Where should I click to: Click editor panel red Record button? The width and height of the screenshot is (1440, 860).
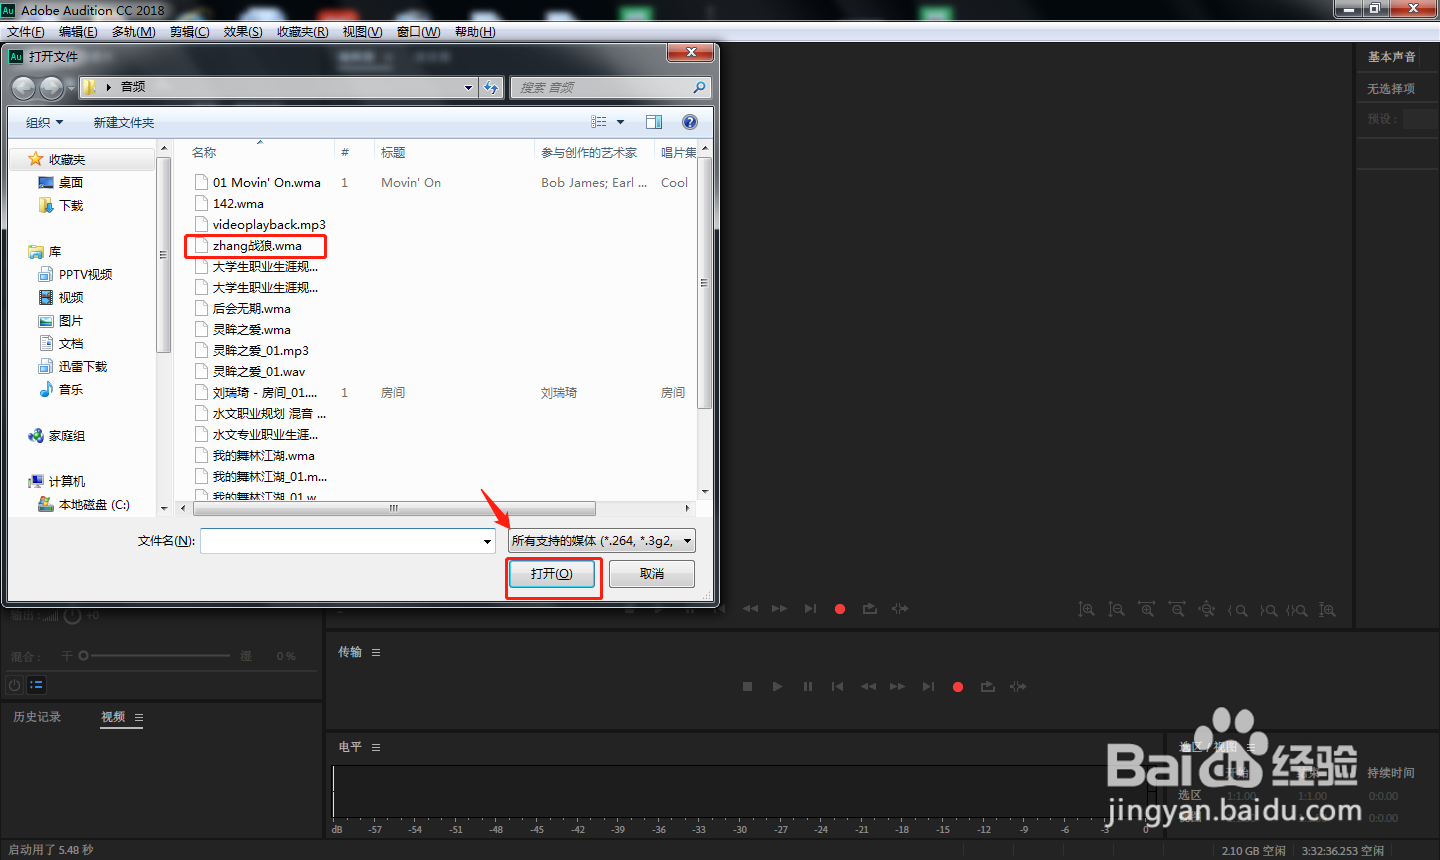tap(840, 608)
